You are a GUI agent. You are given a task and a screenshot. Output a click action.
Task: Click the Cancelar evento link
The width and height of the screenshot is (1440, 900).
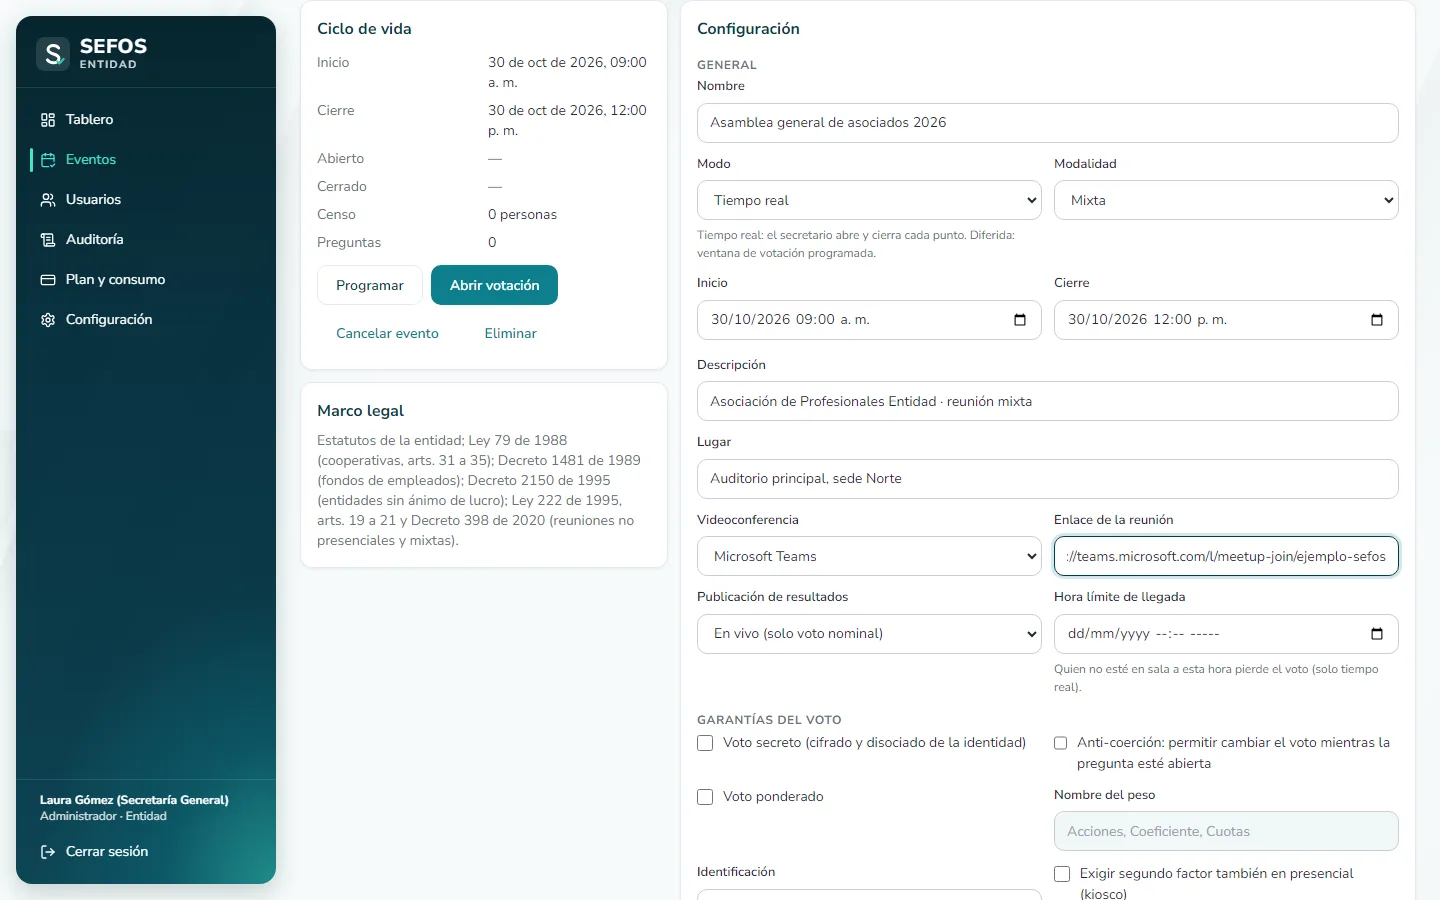(x=387, y=333)
